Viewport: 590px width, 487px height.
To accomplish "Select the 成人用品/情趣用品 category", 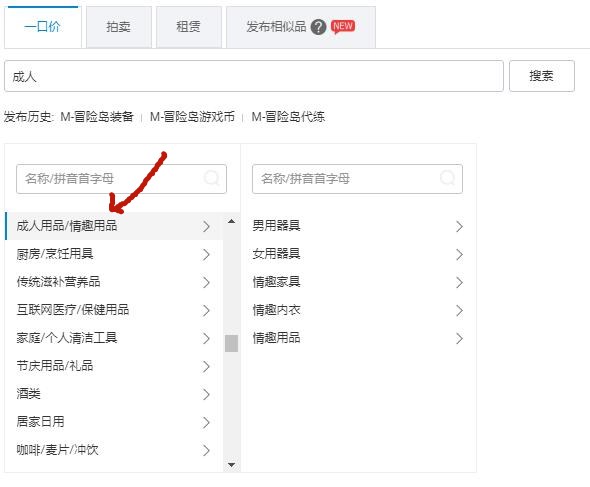I will (114, 226).
